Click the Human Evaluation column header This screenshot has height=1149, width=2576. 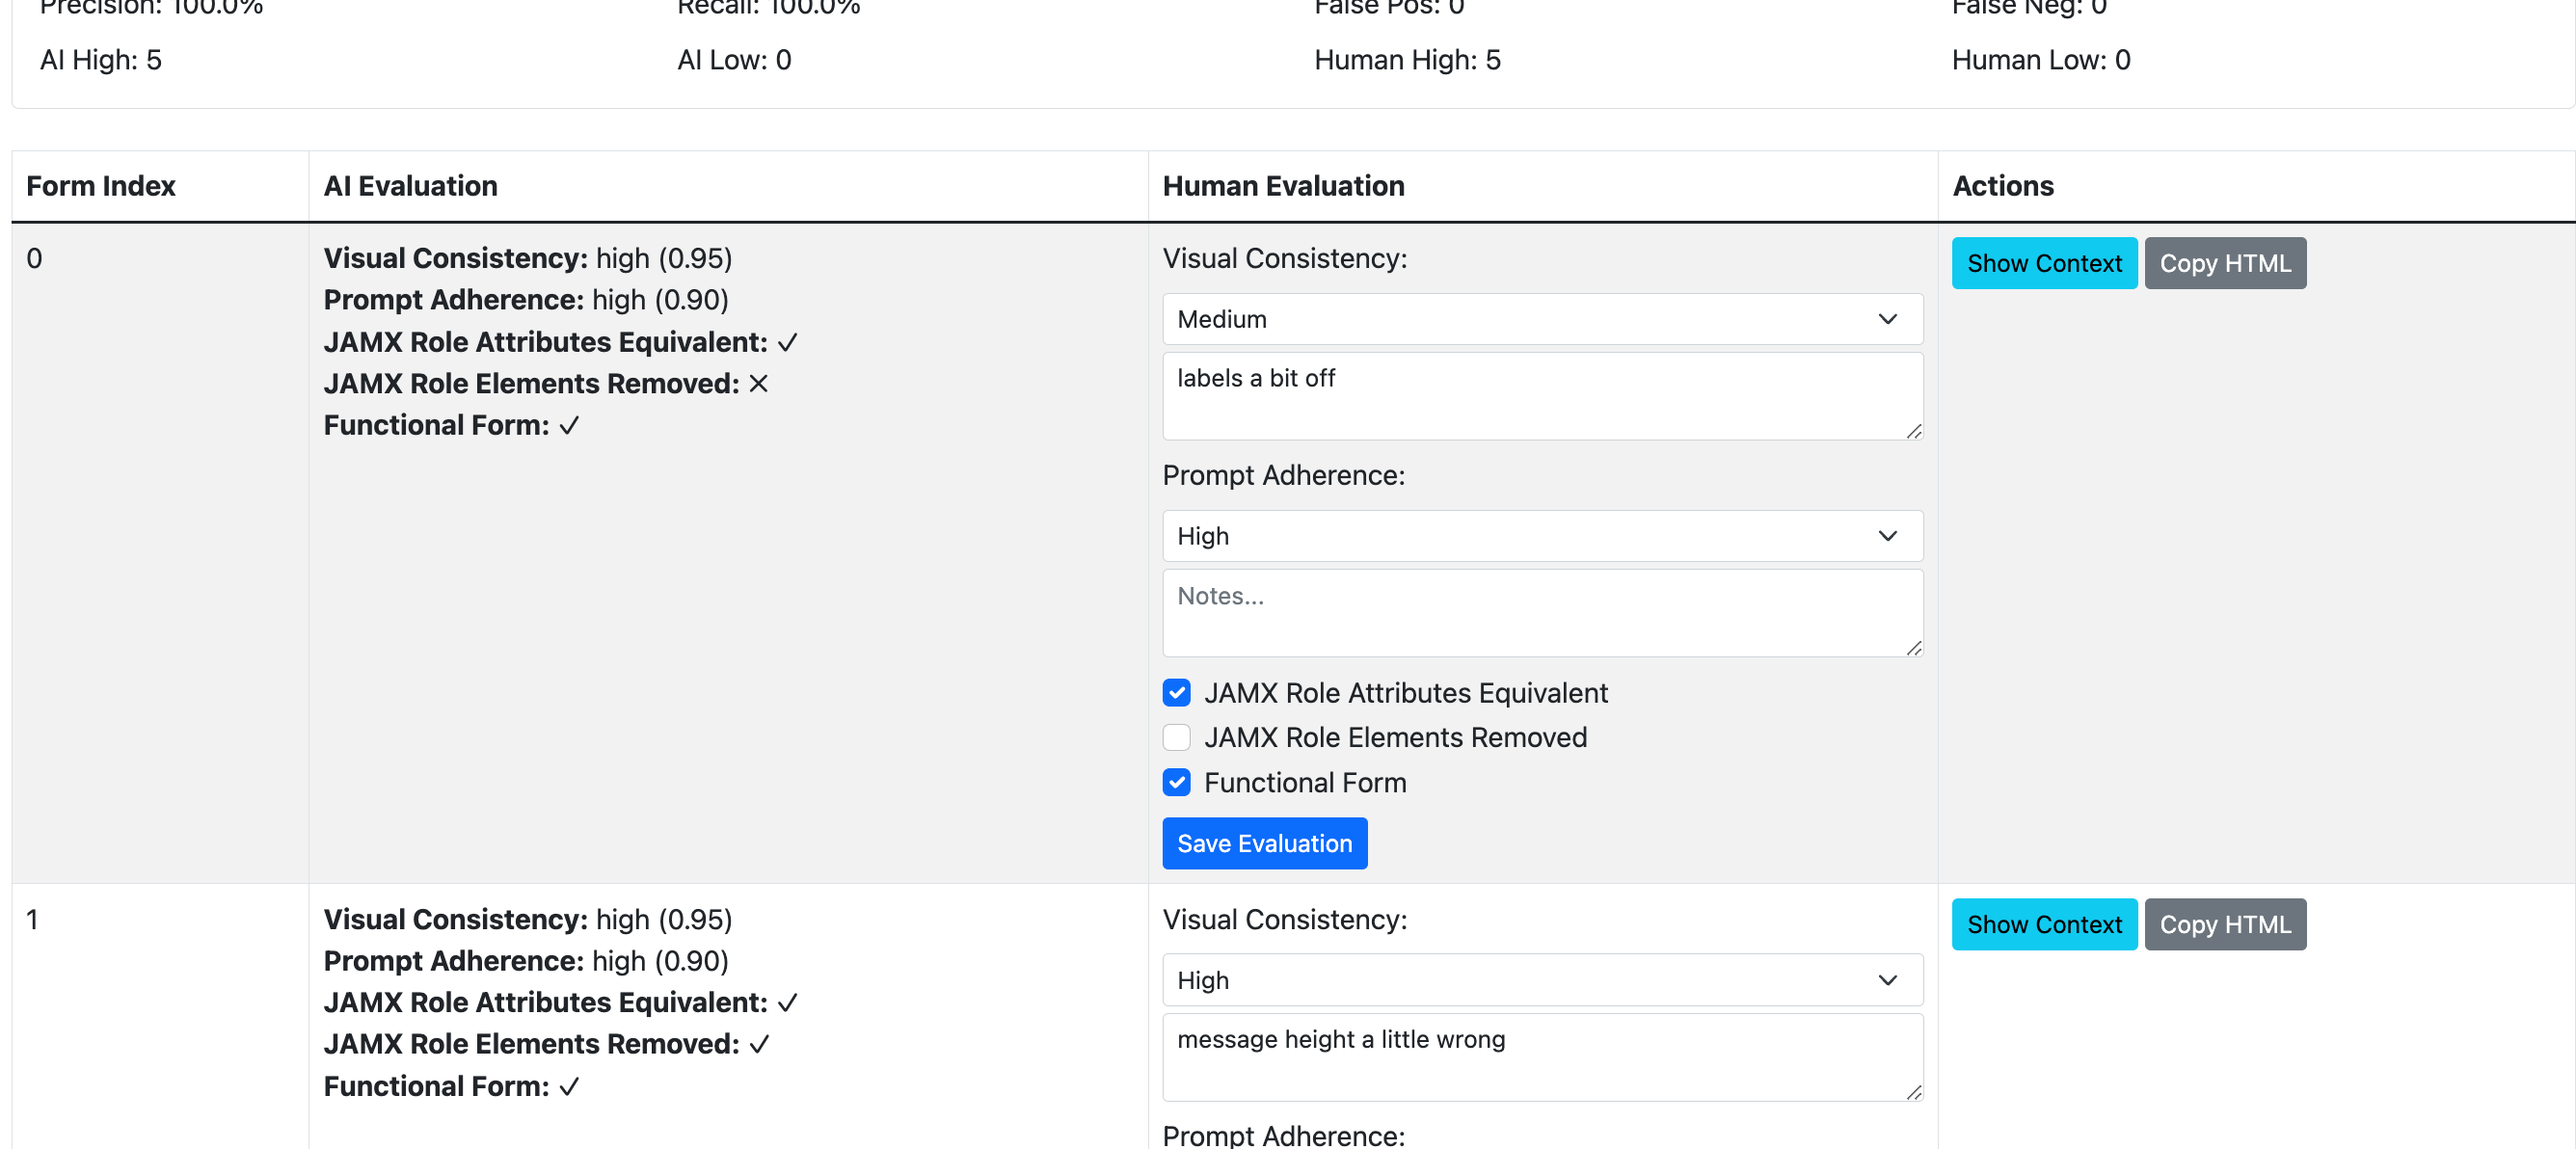(1283, 185)
